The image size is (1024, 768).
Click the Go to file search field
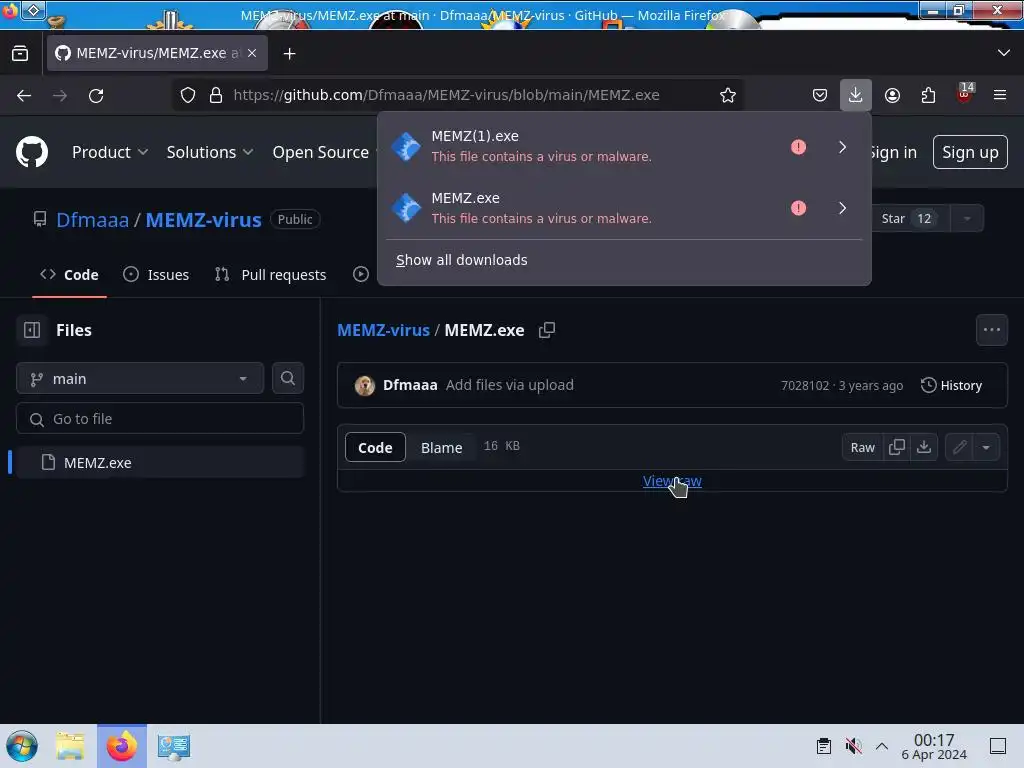tap(160, 419)
